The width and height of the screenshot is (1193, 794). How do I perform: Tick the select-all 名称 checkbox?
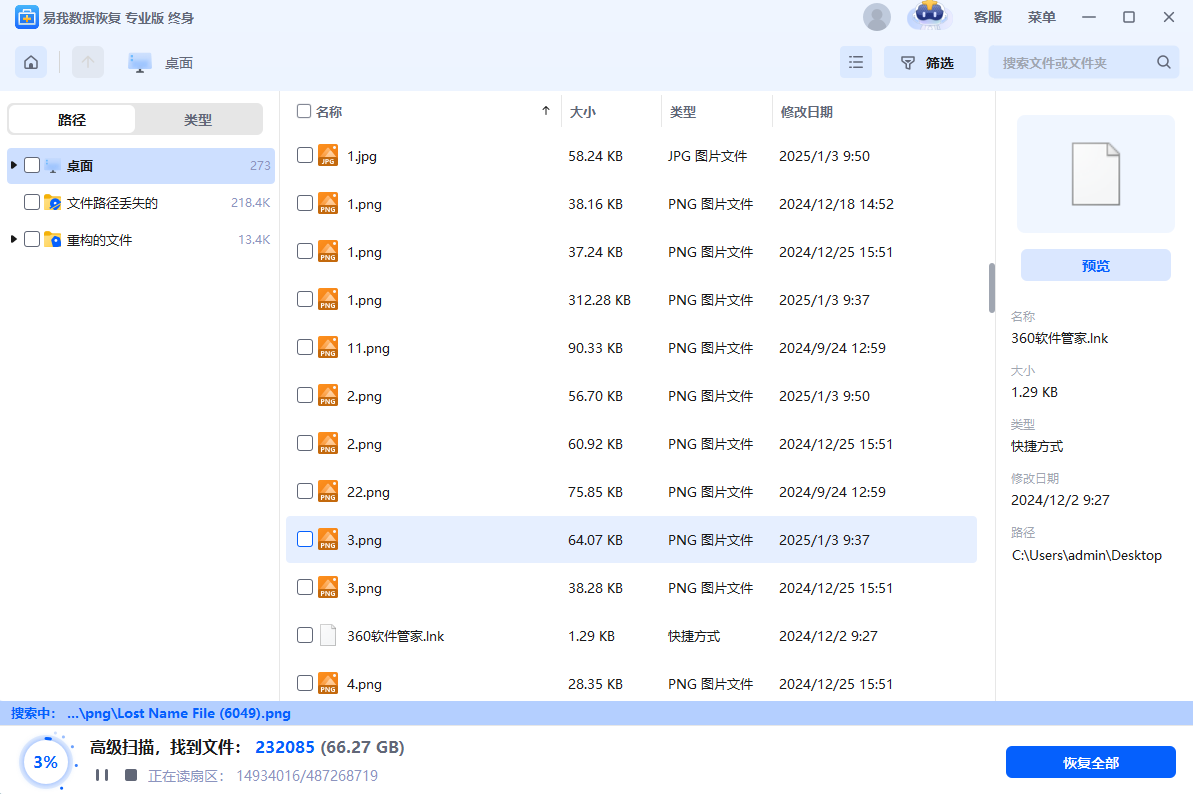304,111
